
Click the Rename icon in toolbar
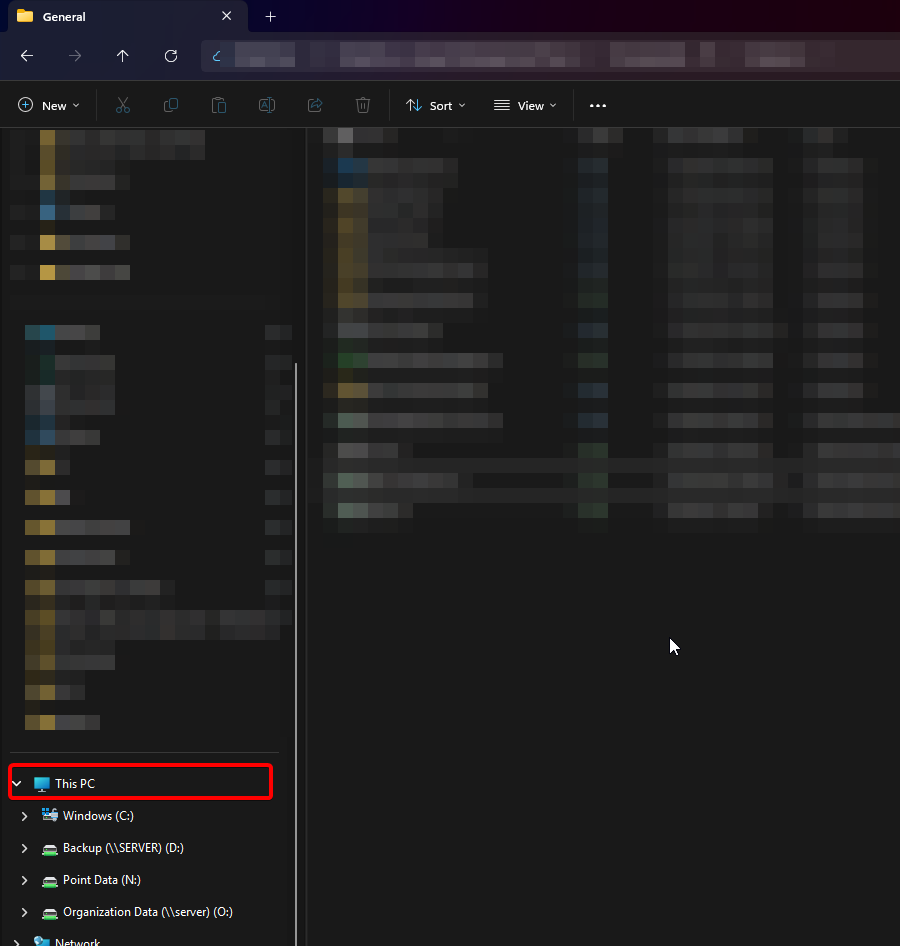(x=267, y=105)
